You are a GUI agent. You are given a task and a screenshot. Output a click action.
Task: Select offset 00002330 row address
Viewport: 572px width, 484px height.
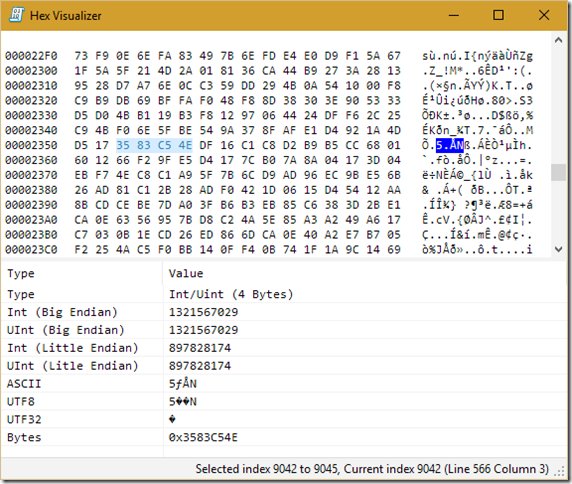tap(31, 115)
